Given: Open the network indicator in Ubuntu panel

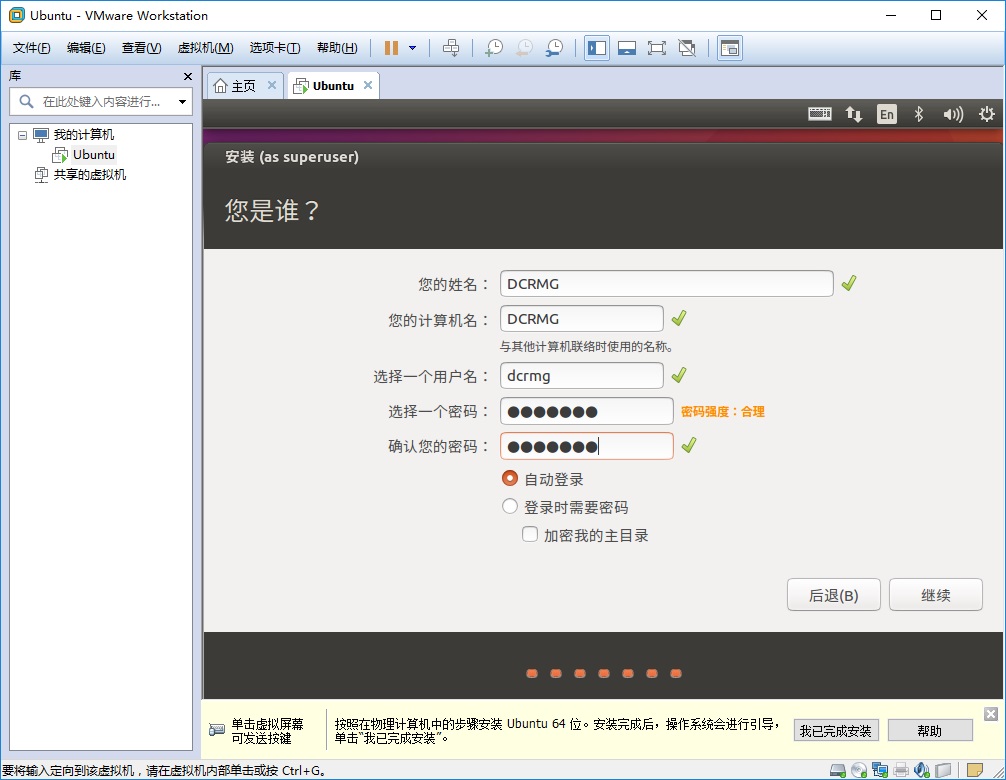Looking at the screenshot, I should coord(853,114).
